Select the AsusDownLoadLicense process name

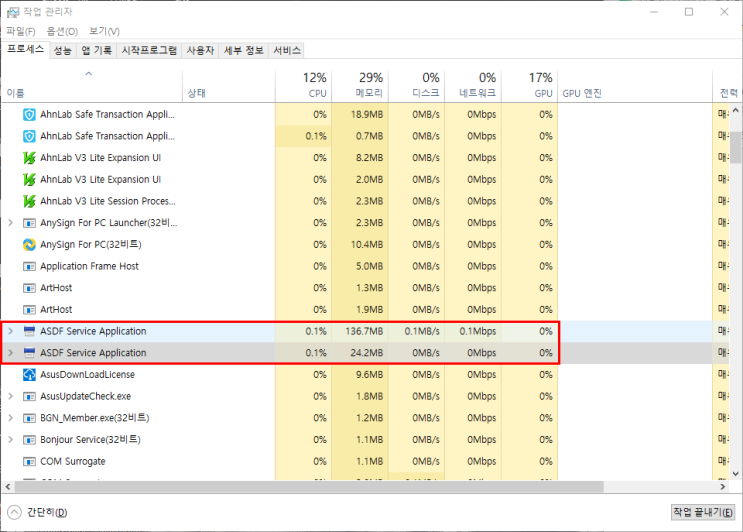88,375
